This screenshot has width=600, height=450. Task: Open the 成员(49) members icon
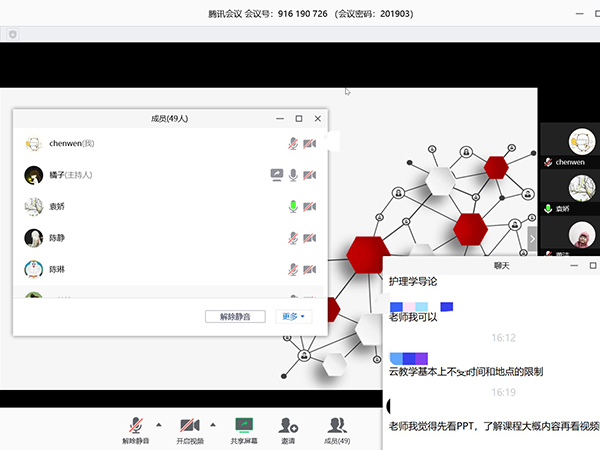tap(337, 425)
